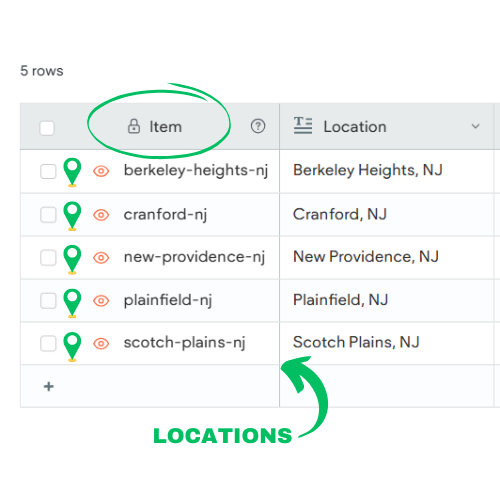Image resolution: width=500 pixels, height=500 pixels.
Task: Open the new-providence-nj item
Action: (194, 257)
